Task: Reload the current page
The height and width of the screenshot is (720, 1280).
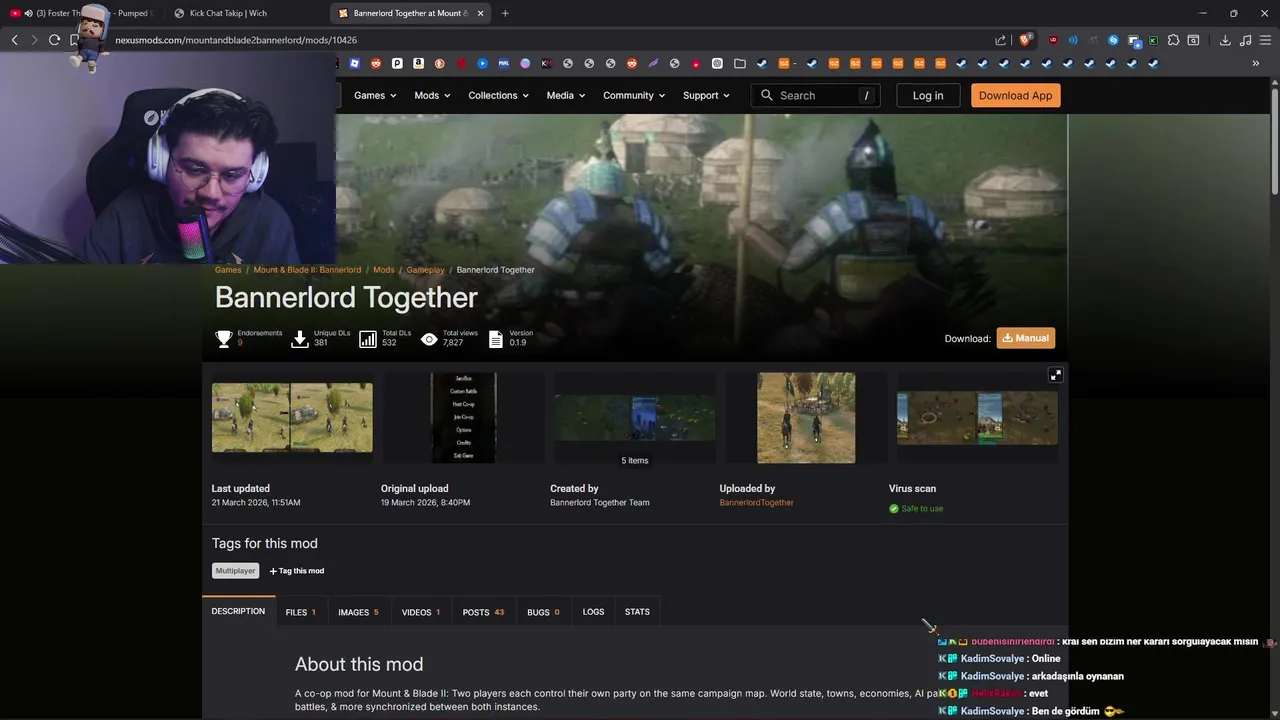Action: 54,40
